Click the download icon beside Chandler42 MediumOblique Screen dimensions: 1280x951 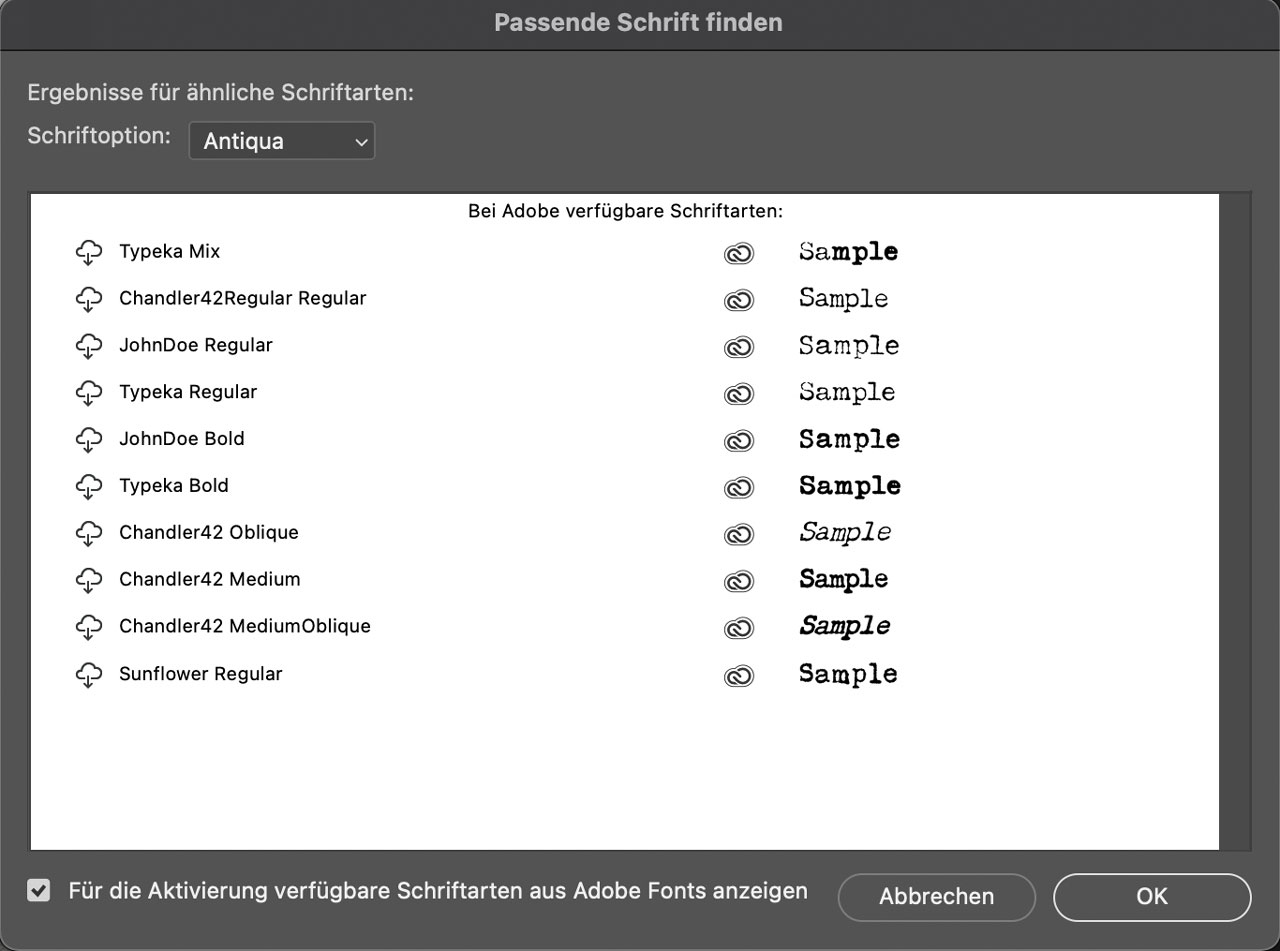tap(89, 628)
